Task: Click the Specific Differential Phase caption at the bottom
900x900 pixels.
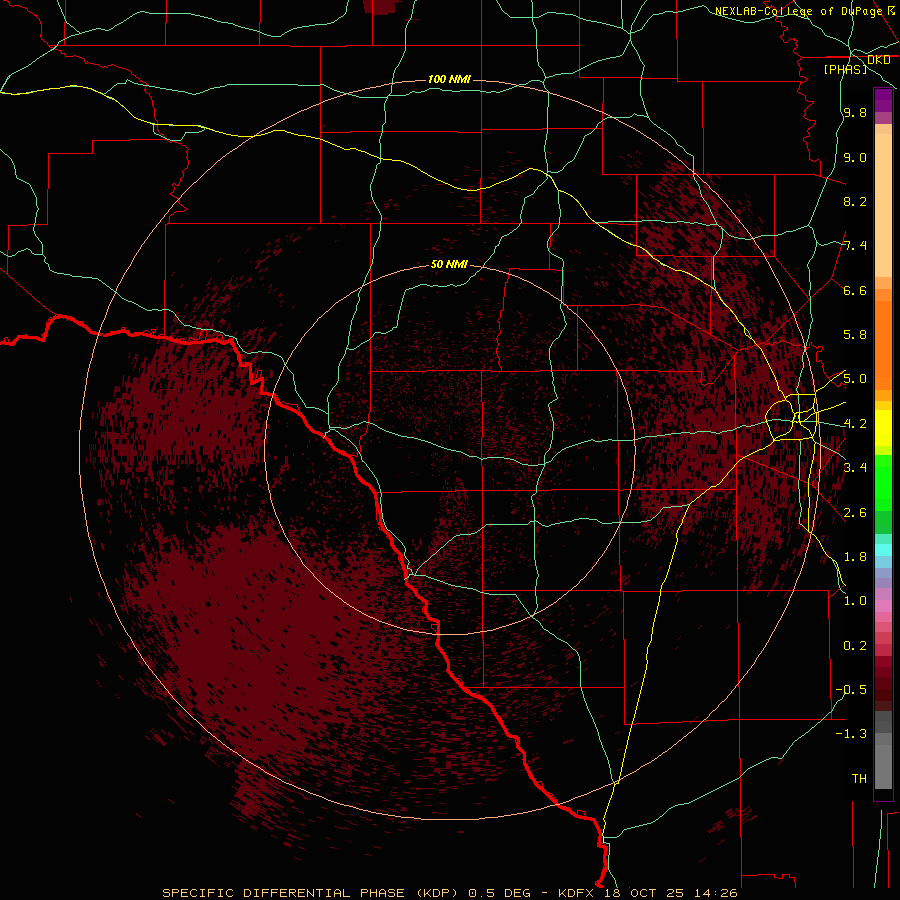Action: [449, 893]
